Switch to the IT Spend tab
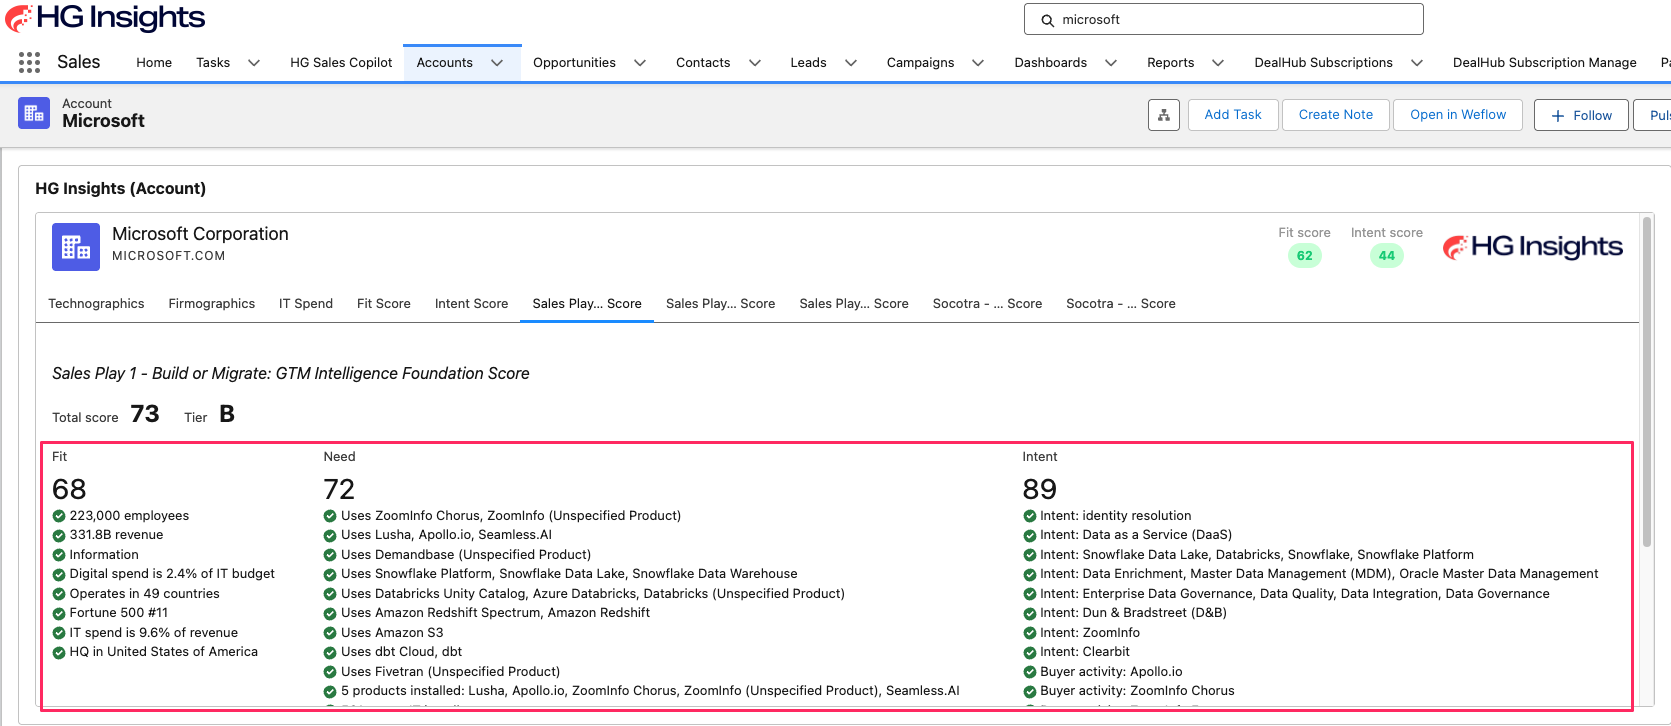The image size is (1671, 726). (x=306, y=304)
